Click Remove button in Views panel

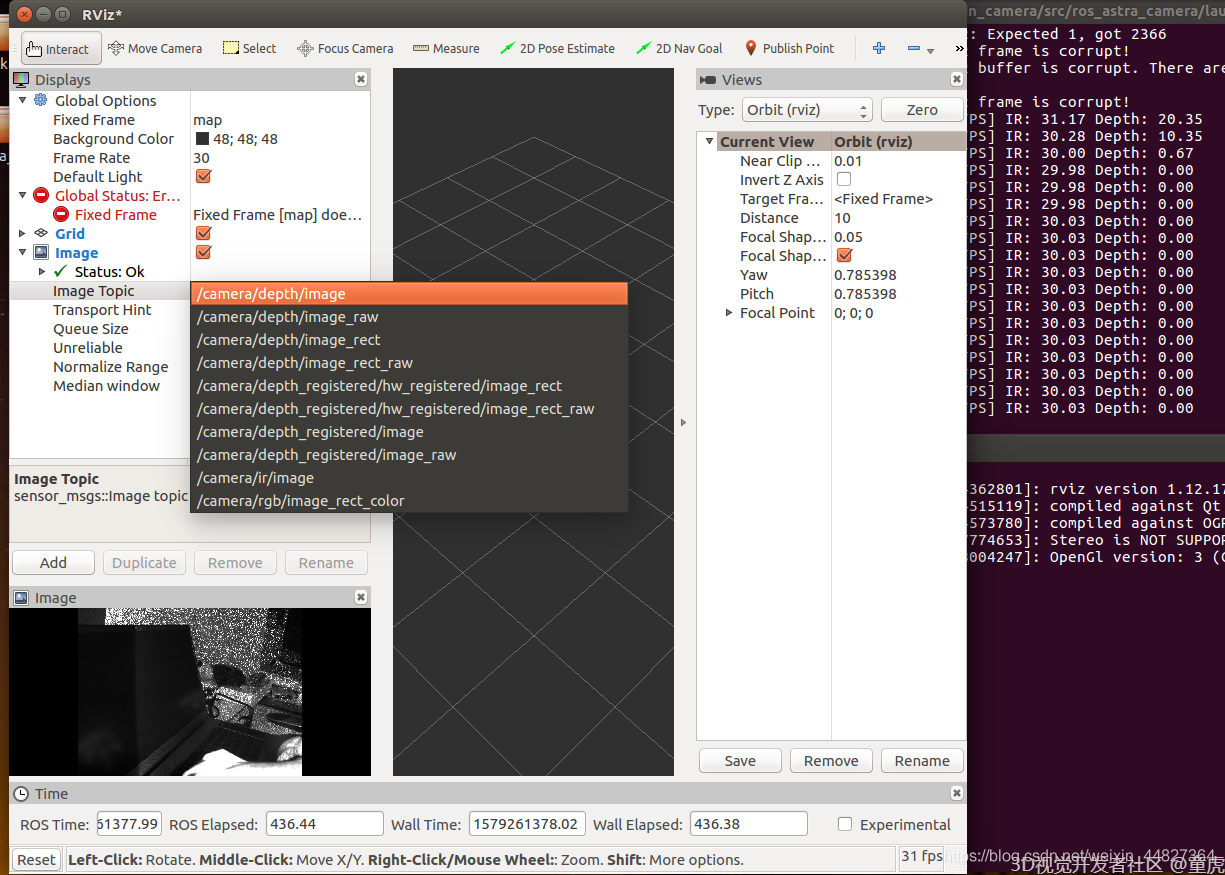tap(831, 760)
